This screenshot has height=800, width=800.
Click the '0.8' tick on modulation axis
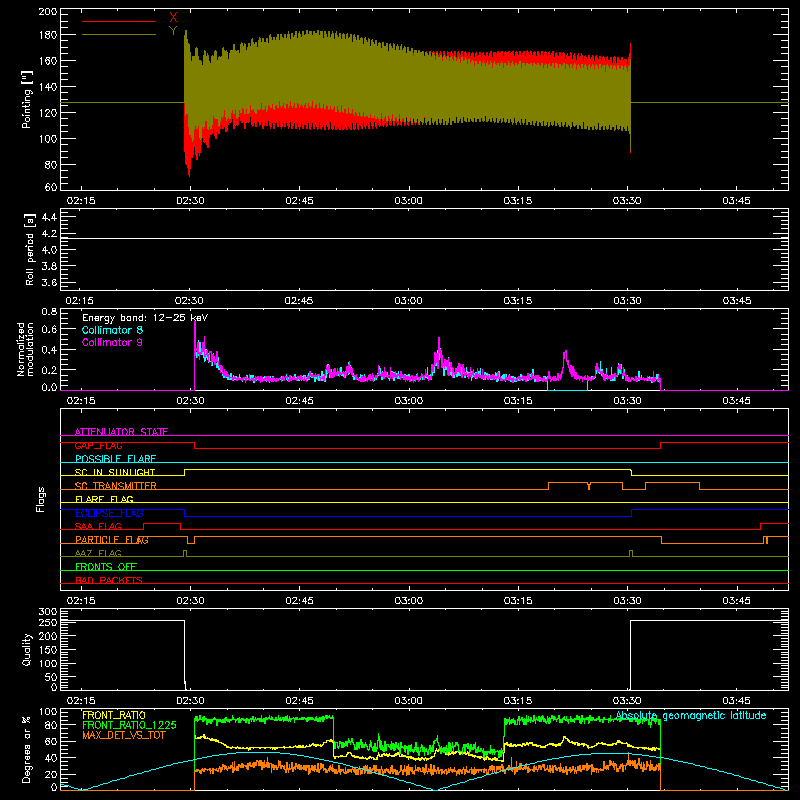49,311
